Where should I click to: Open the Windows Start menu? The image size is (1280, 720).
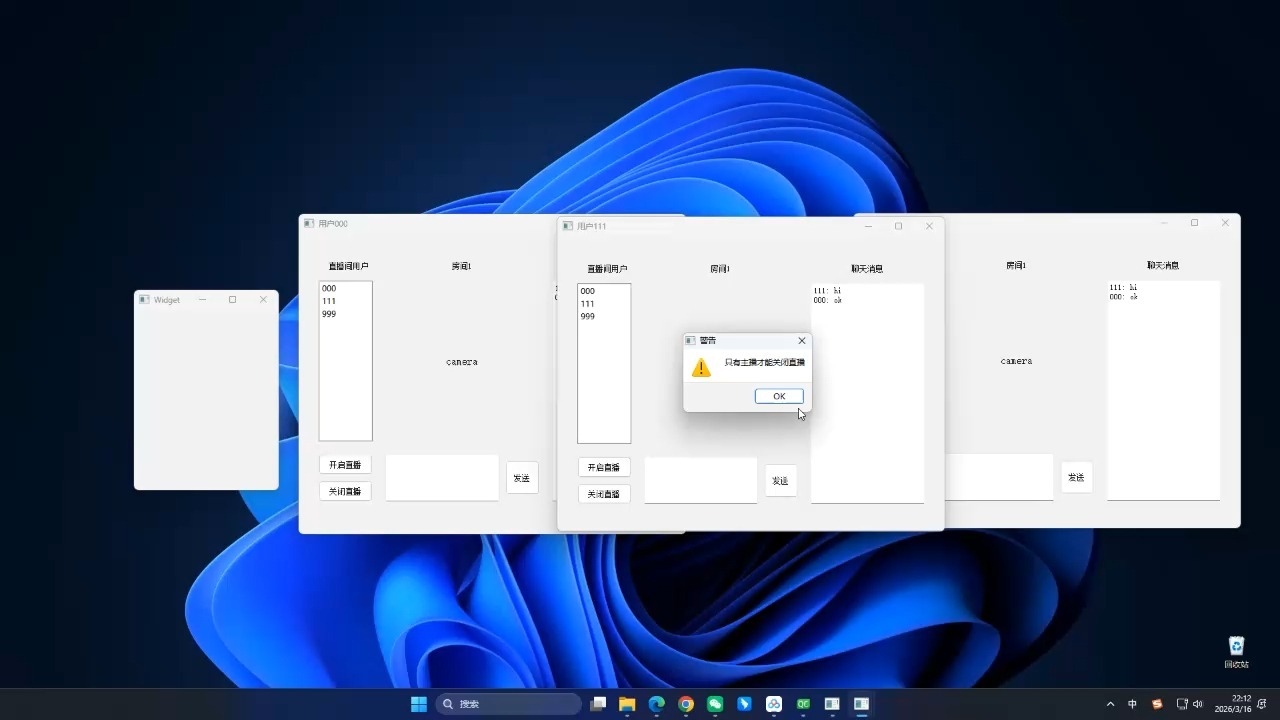click(x=419, y=704)
